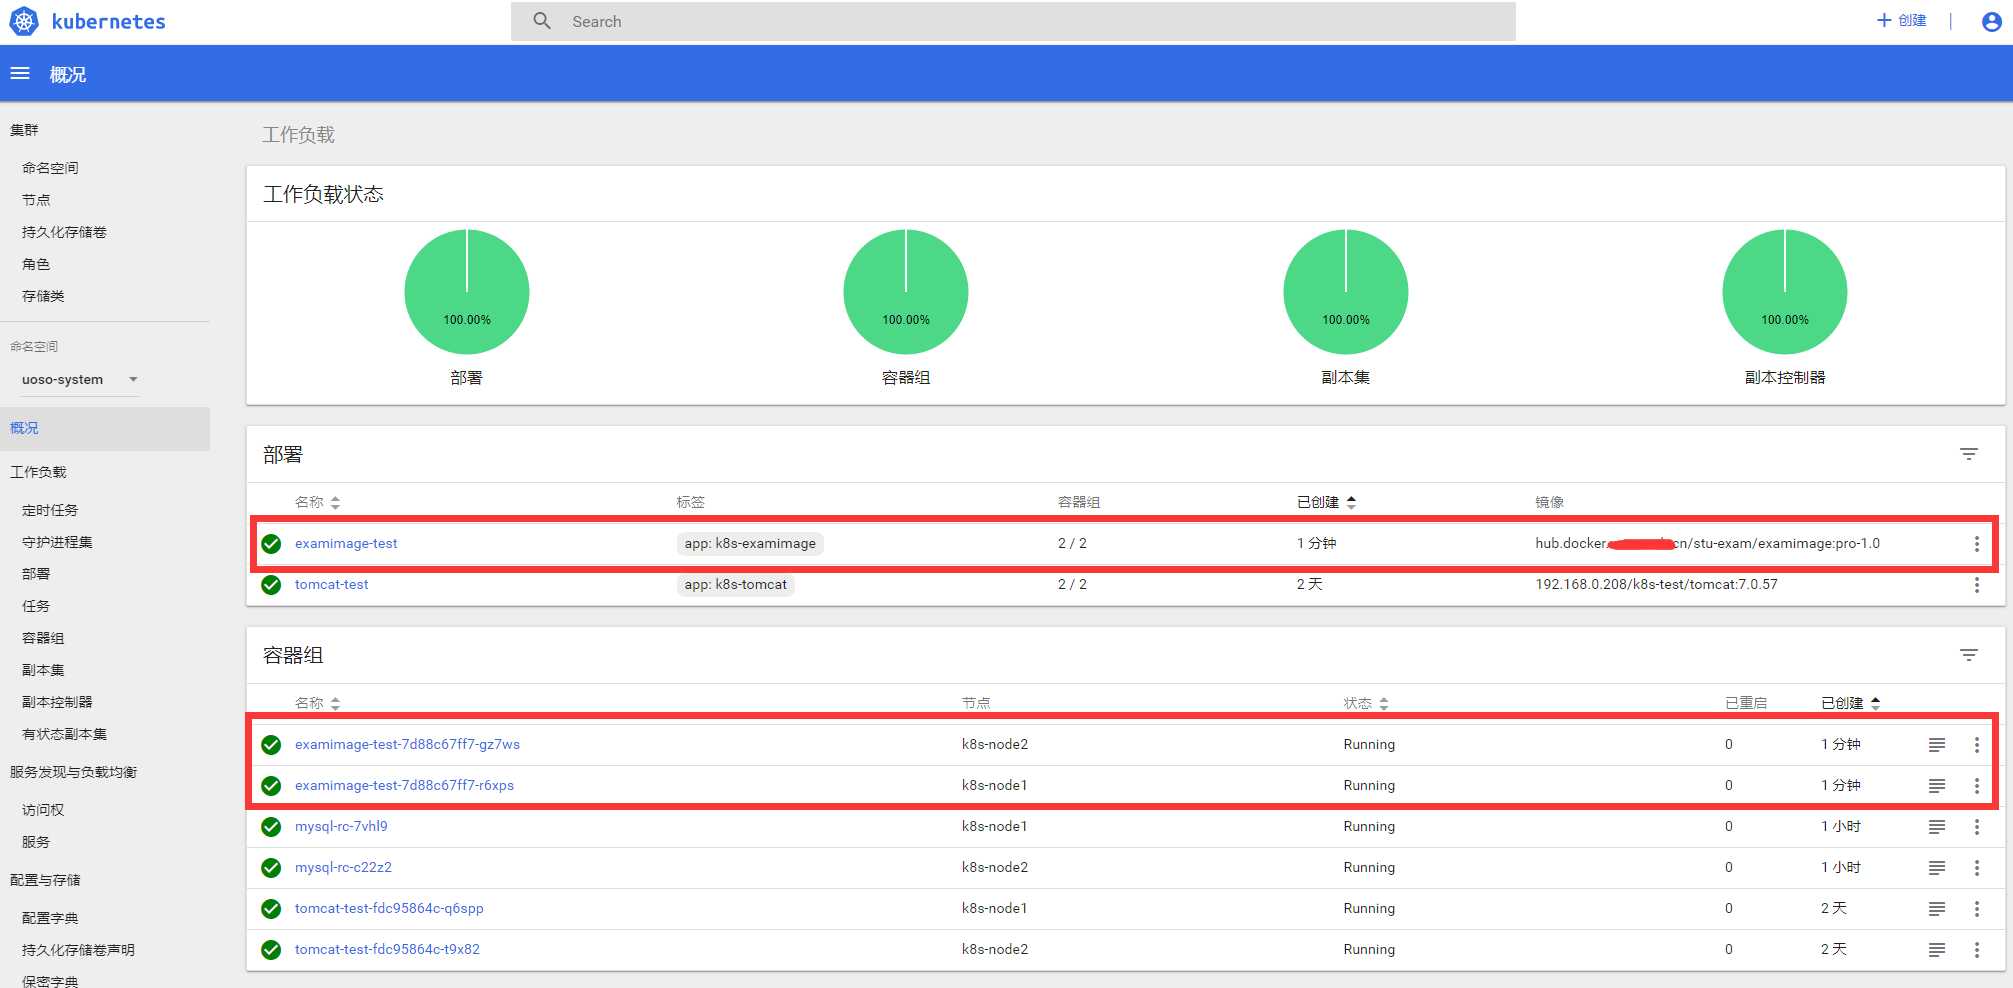Sort deployments by 已创建 column
This screenshot has width=2013, height=988.
coord(1326,502)
